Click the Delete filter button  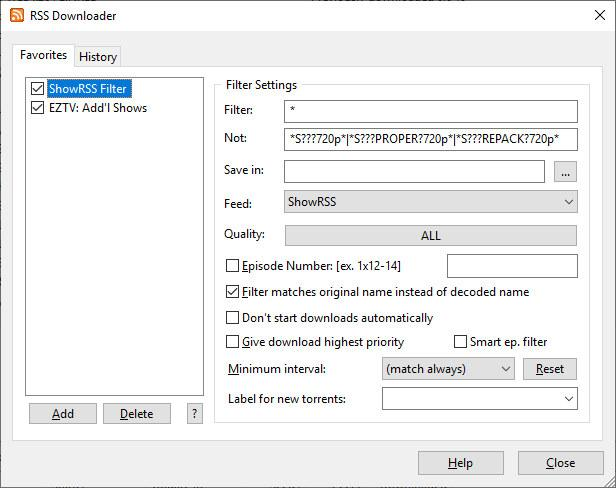tap(137, 413)
